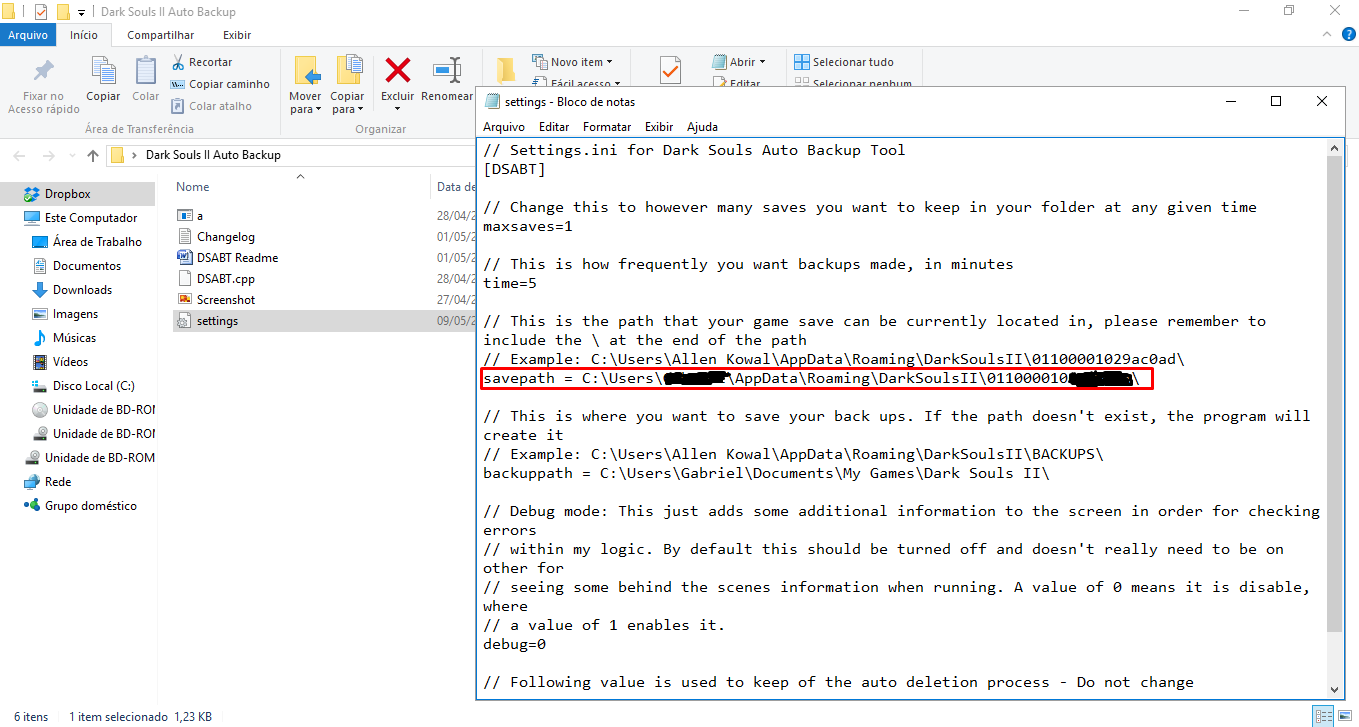
Task: Click the maxsaves=1 line in Notepad
Action: pyautogui.click(x=528, y=227)
